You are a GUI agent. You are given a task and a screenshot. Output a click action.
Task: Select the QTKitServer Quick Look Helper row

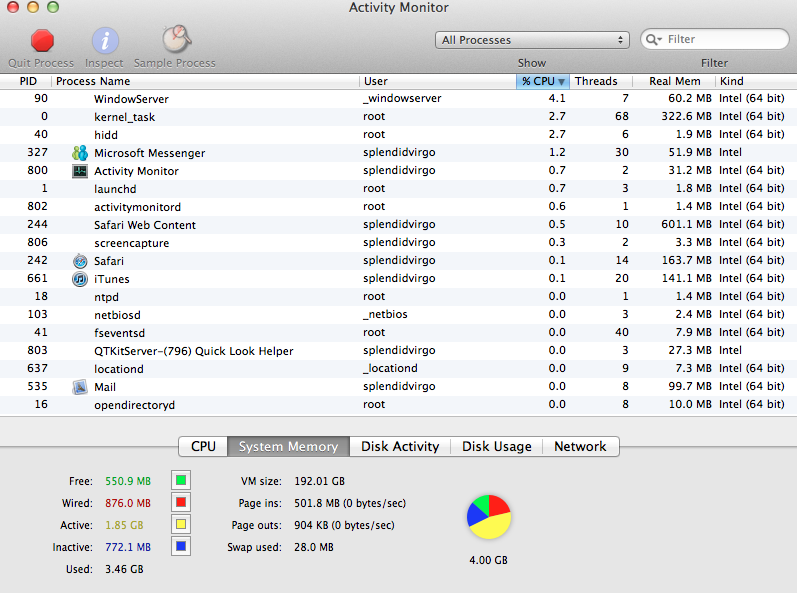pos(398,351)
